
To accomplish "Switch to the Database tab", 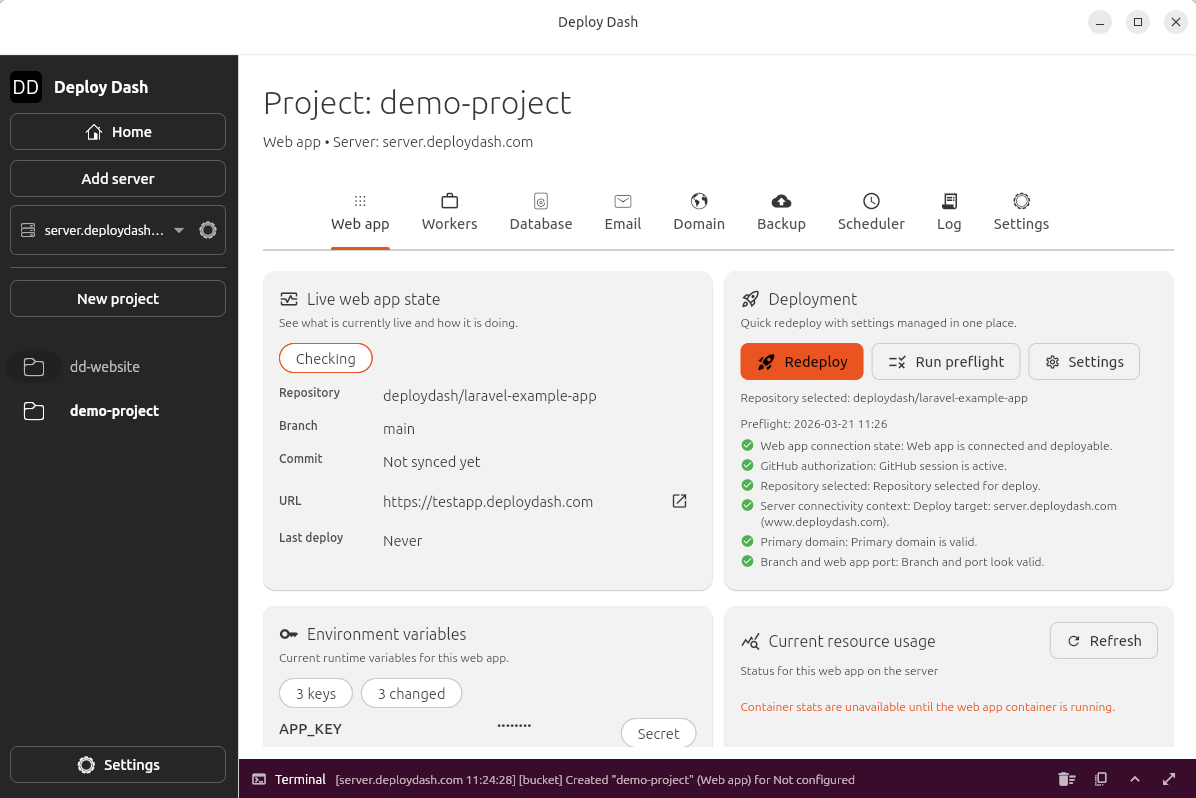I will tap(541, 212).
